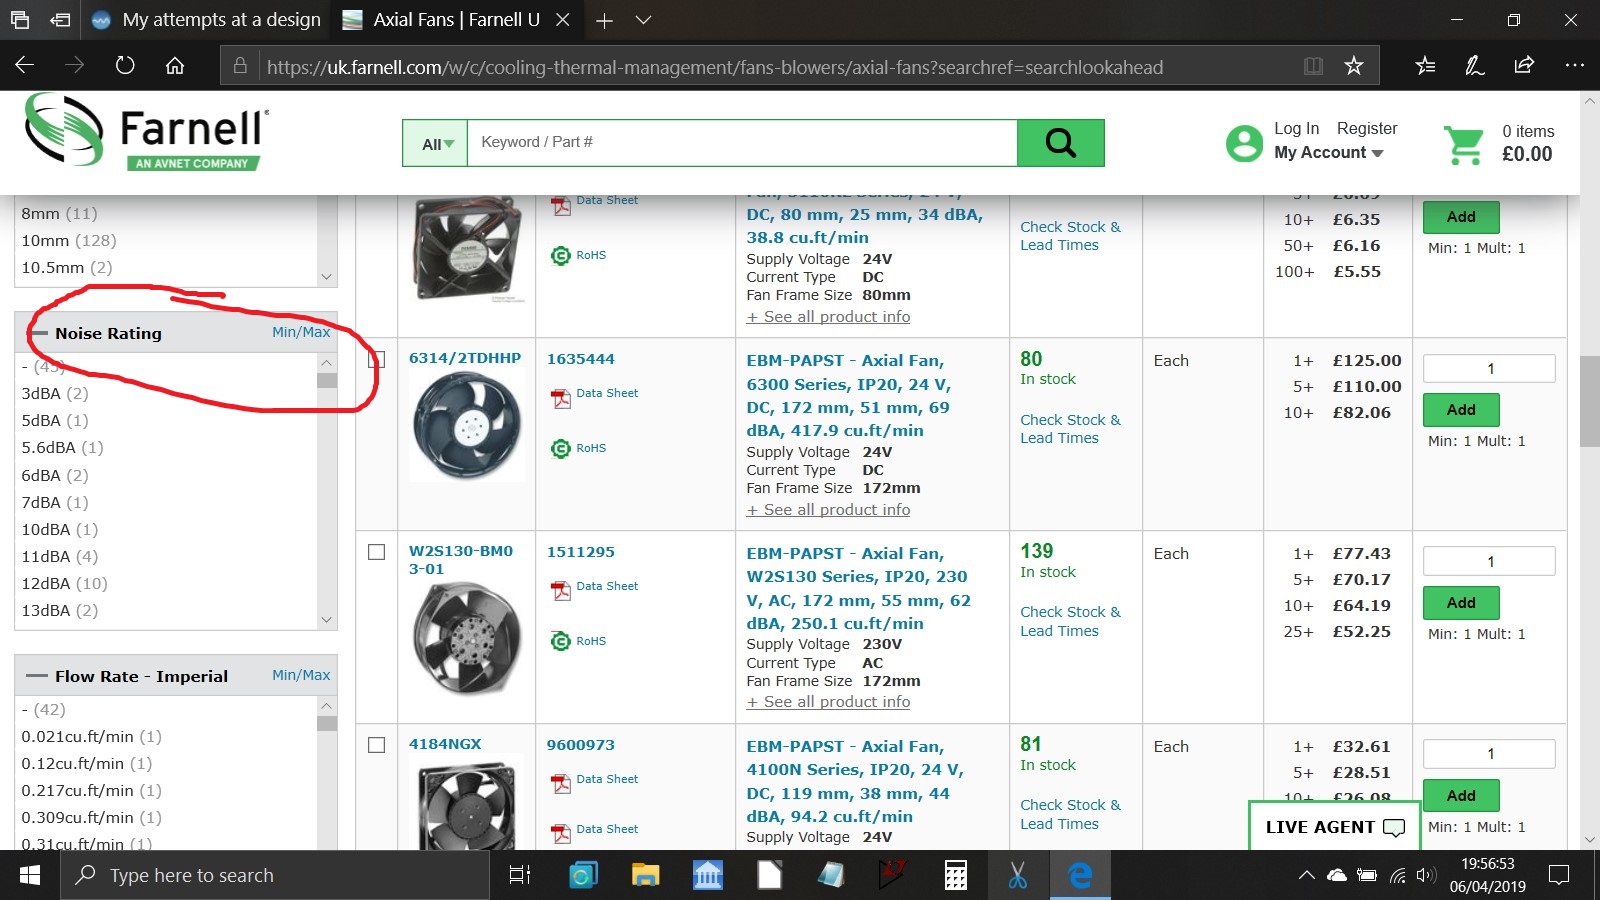This screenshot has width=1600, height=900.
Task: Close the Axial Fans tab
Action: pyautogui.click(x=563, y=20)
